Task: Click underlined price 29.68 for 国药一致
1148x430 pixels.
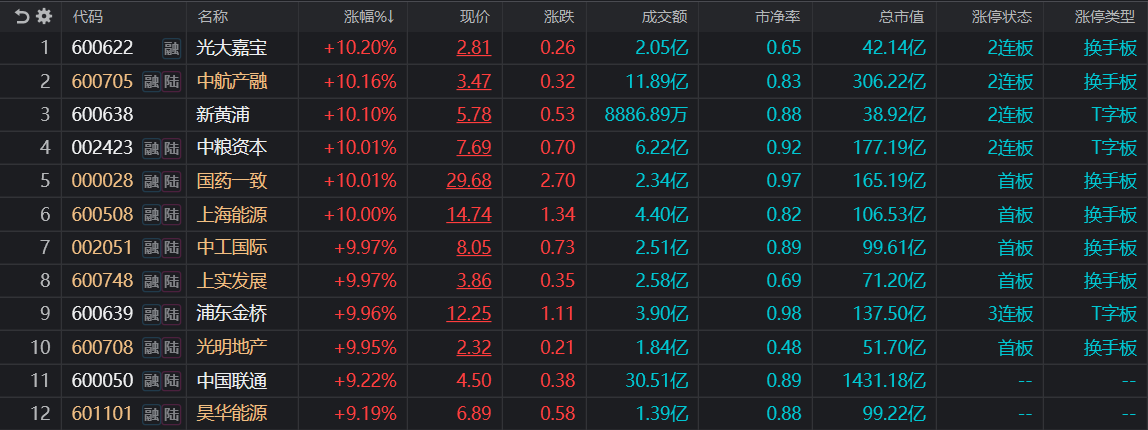Action: pyautogui.click(x=469, y=181)
